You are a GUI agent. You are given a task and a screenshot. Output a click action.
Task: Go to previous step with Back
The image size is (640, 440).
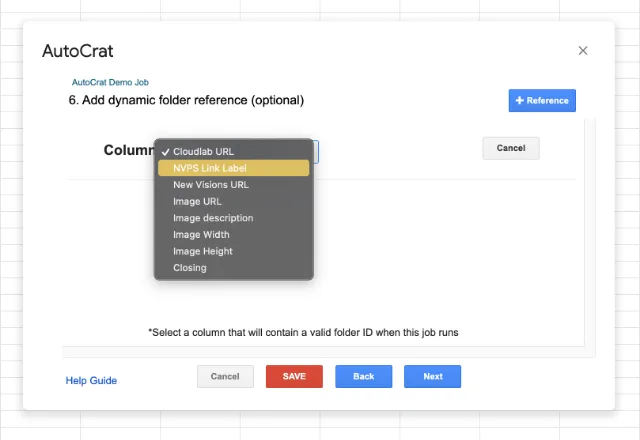point(363,376)
